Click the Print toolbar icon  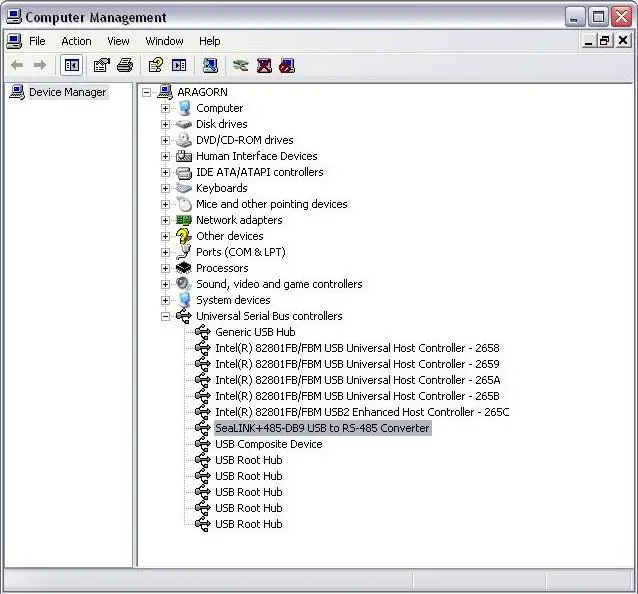(x=125, y=65)
